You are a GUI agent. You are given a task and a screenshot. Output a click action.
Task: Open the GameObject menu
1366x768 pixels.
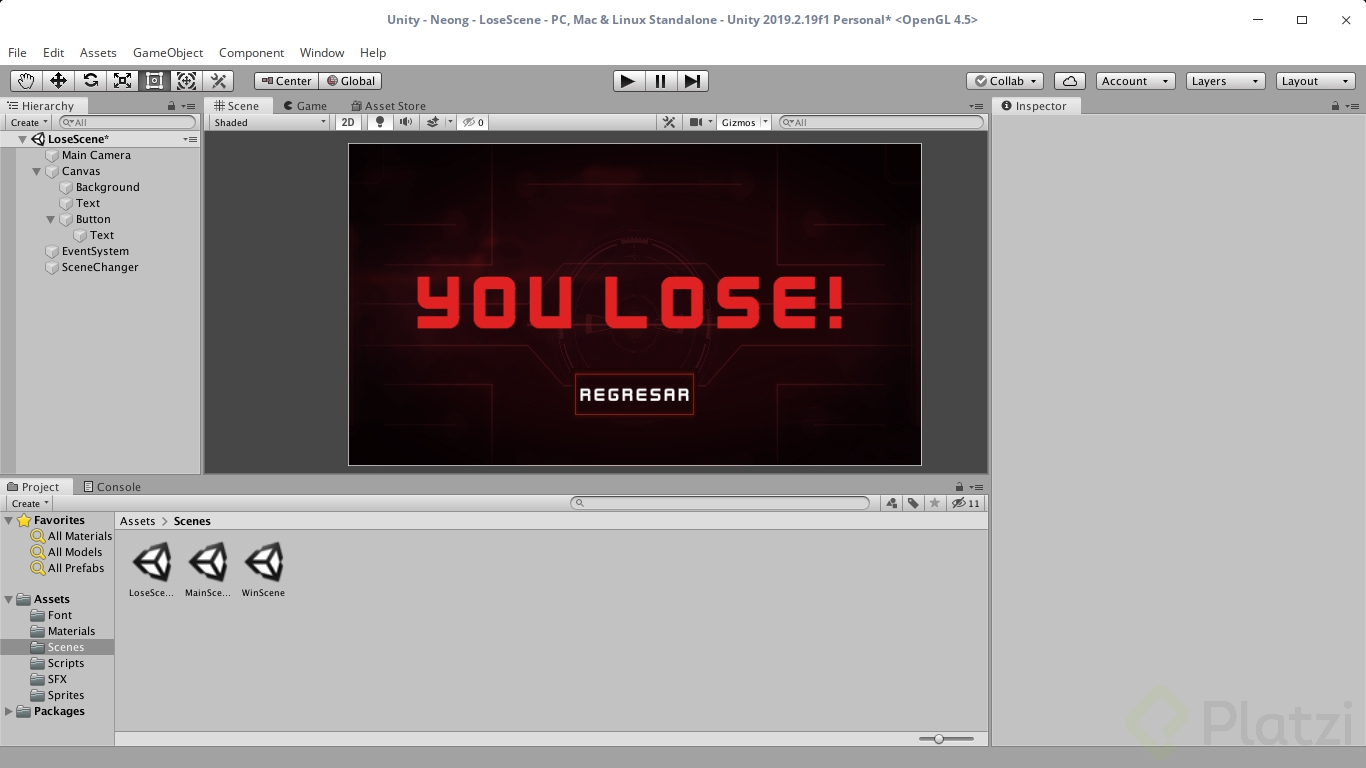[168, 53]
